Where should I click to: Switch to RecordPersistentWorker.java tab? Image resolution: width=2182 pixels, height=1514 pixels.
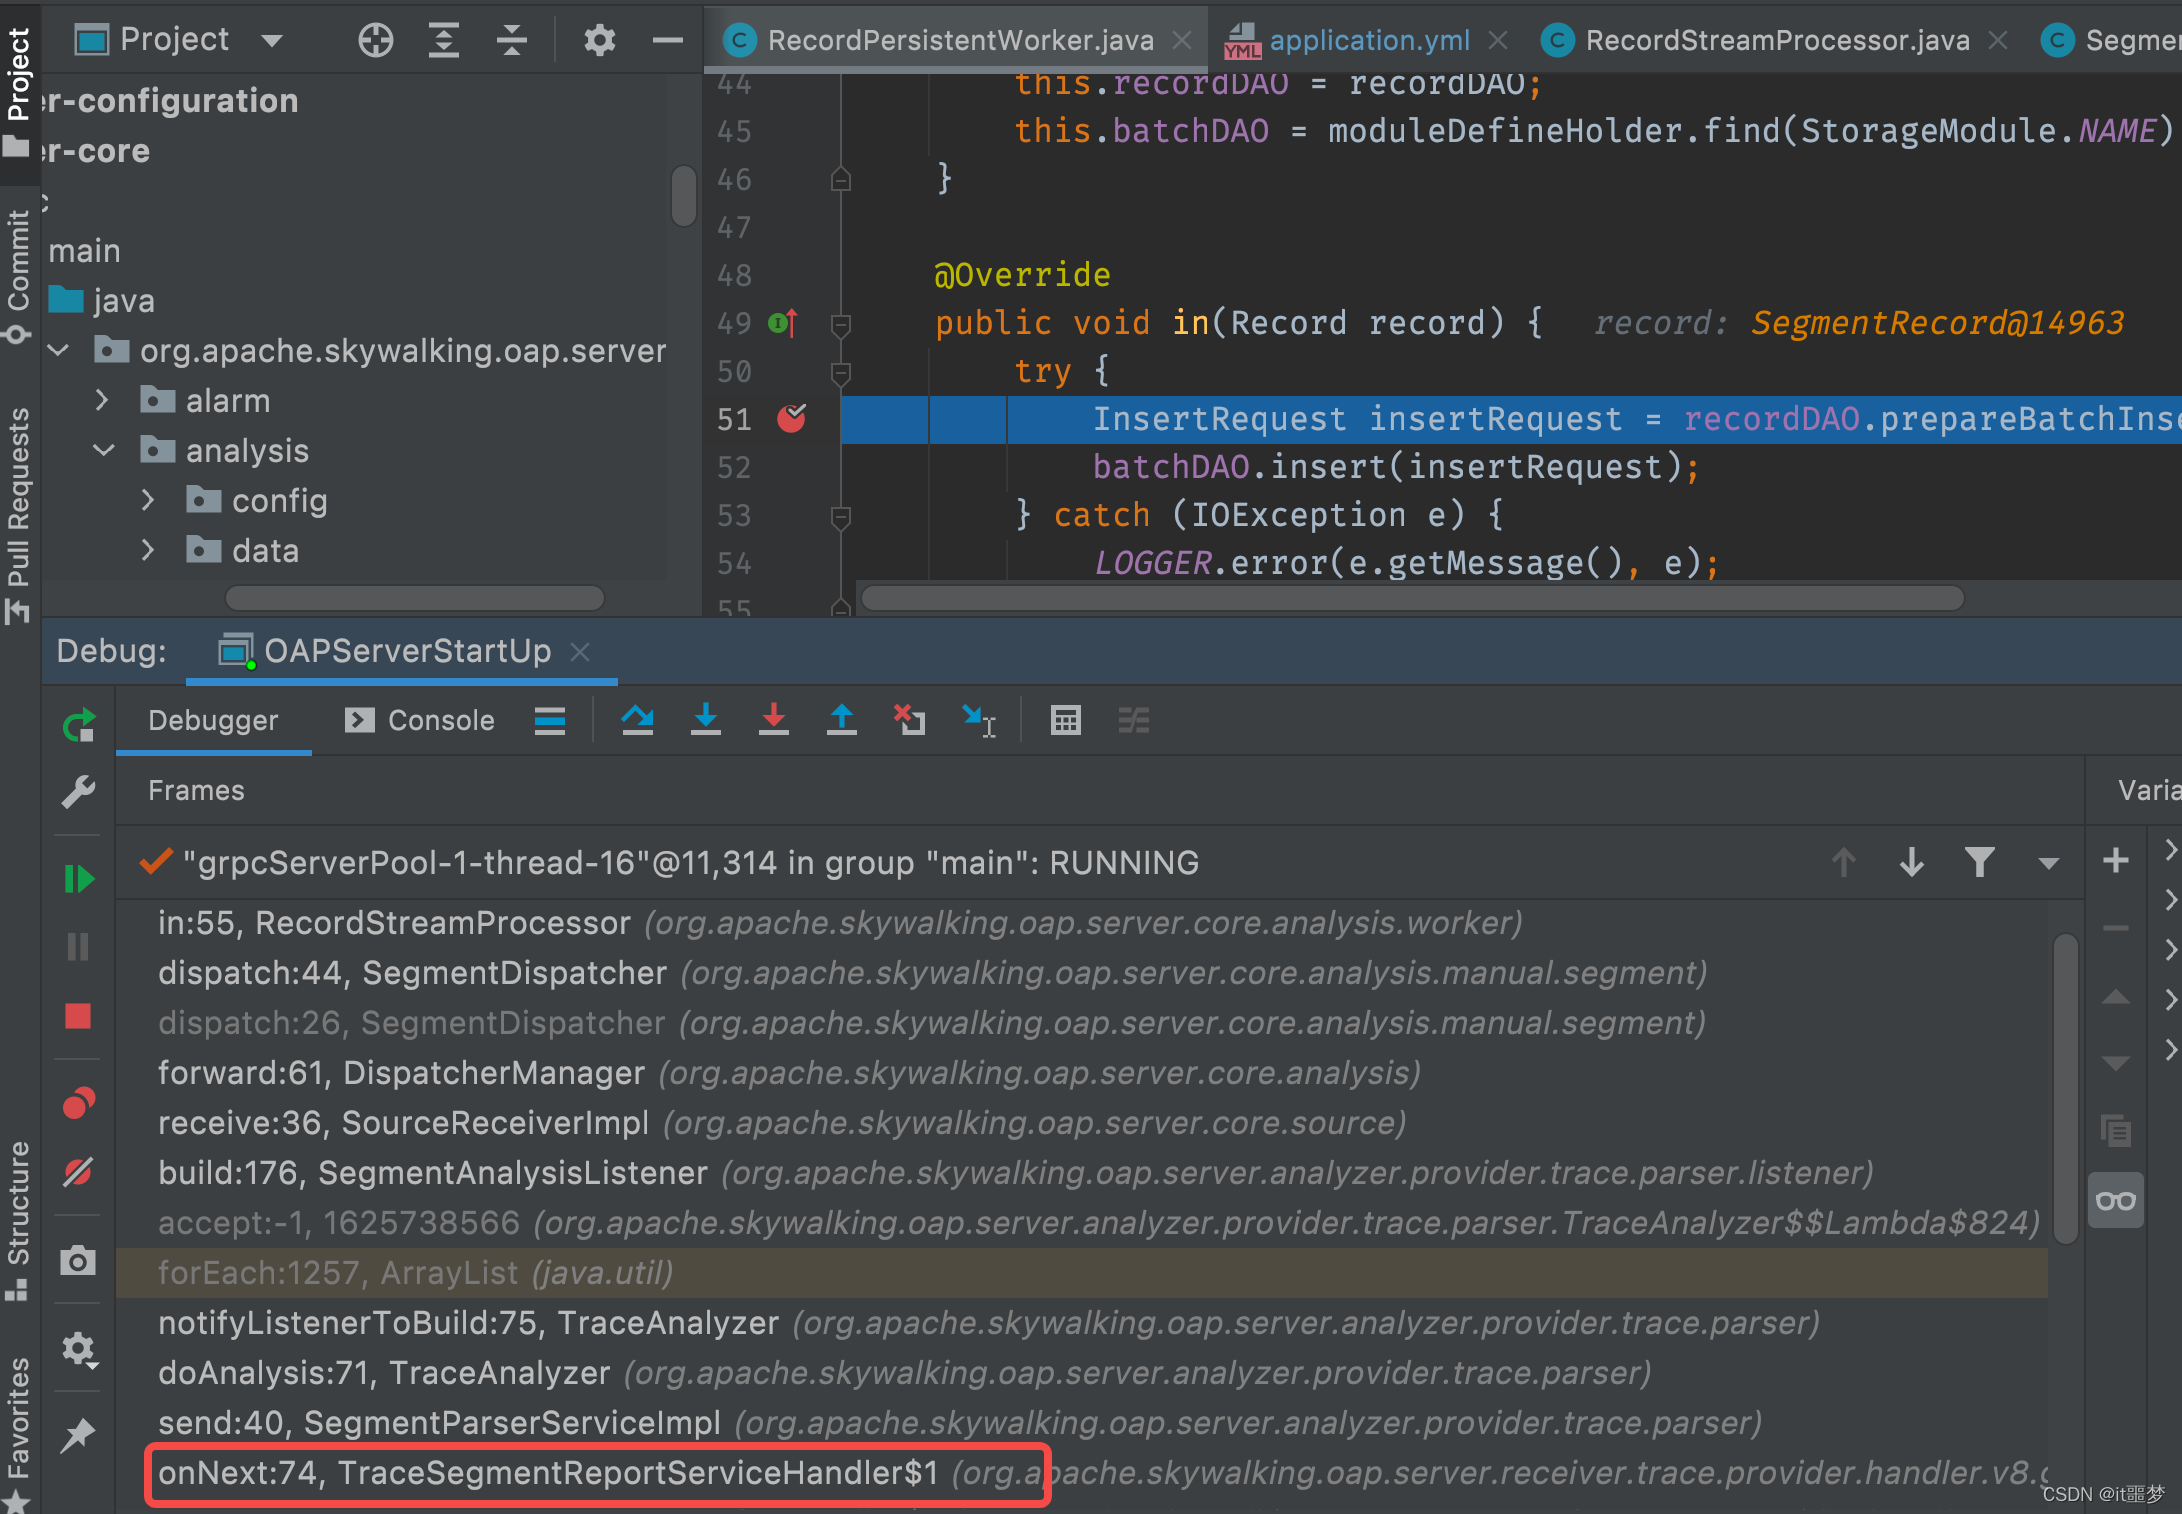[x=958, y=40]
